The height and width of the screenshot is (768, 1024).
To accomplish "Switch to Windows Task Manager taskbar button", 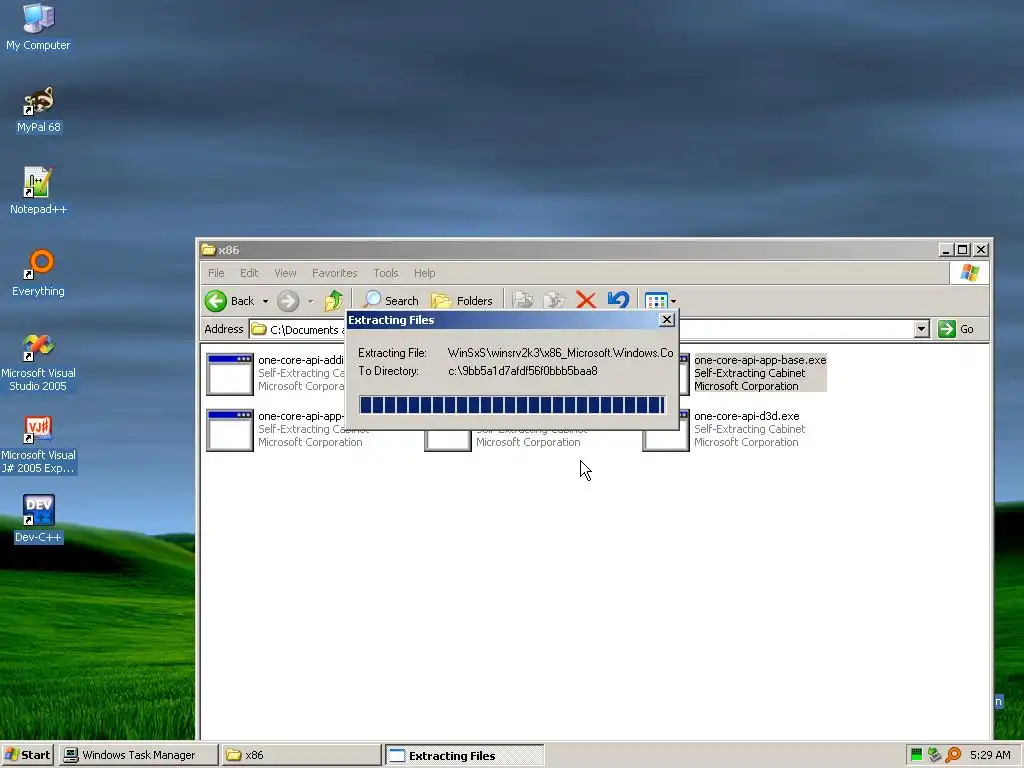I will [x=138, y=755].
